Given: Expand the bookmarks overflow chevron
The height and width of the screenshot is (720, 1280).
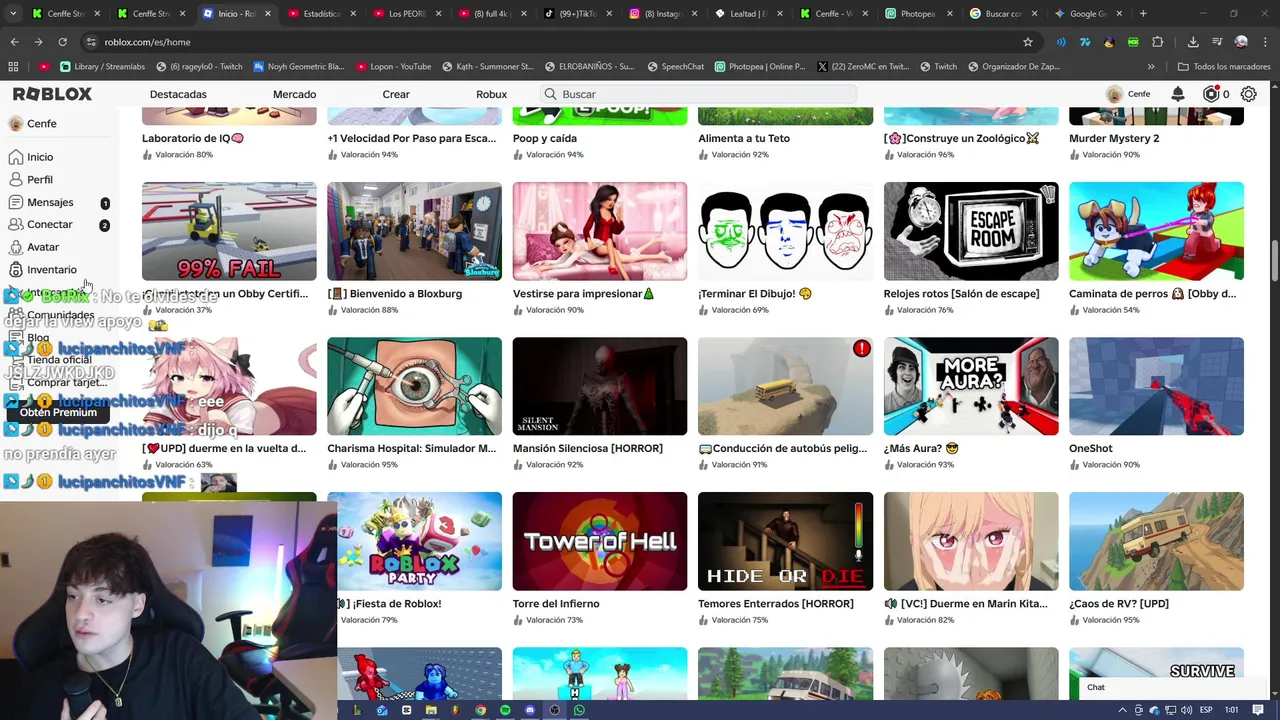Looking at the screenshot, I should coord(1151,67).
